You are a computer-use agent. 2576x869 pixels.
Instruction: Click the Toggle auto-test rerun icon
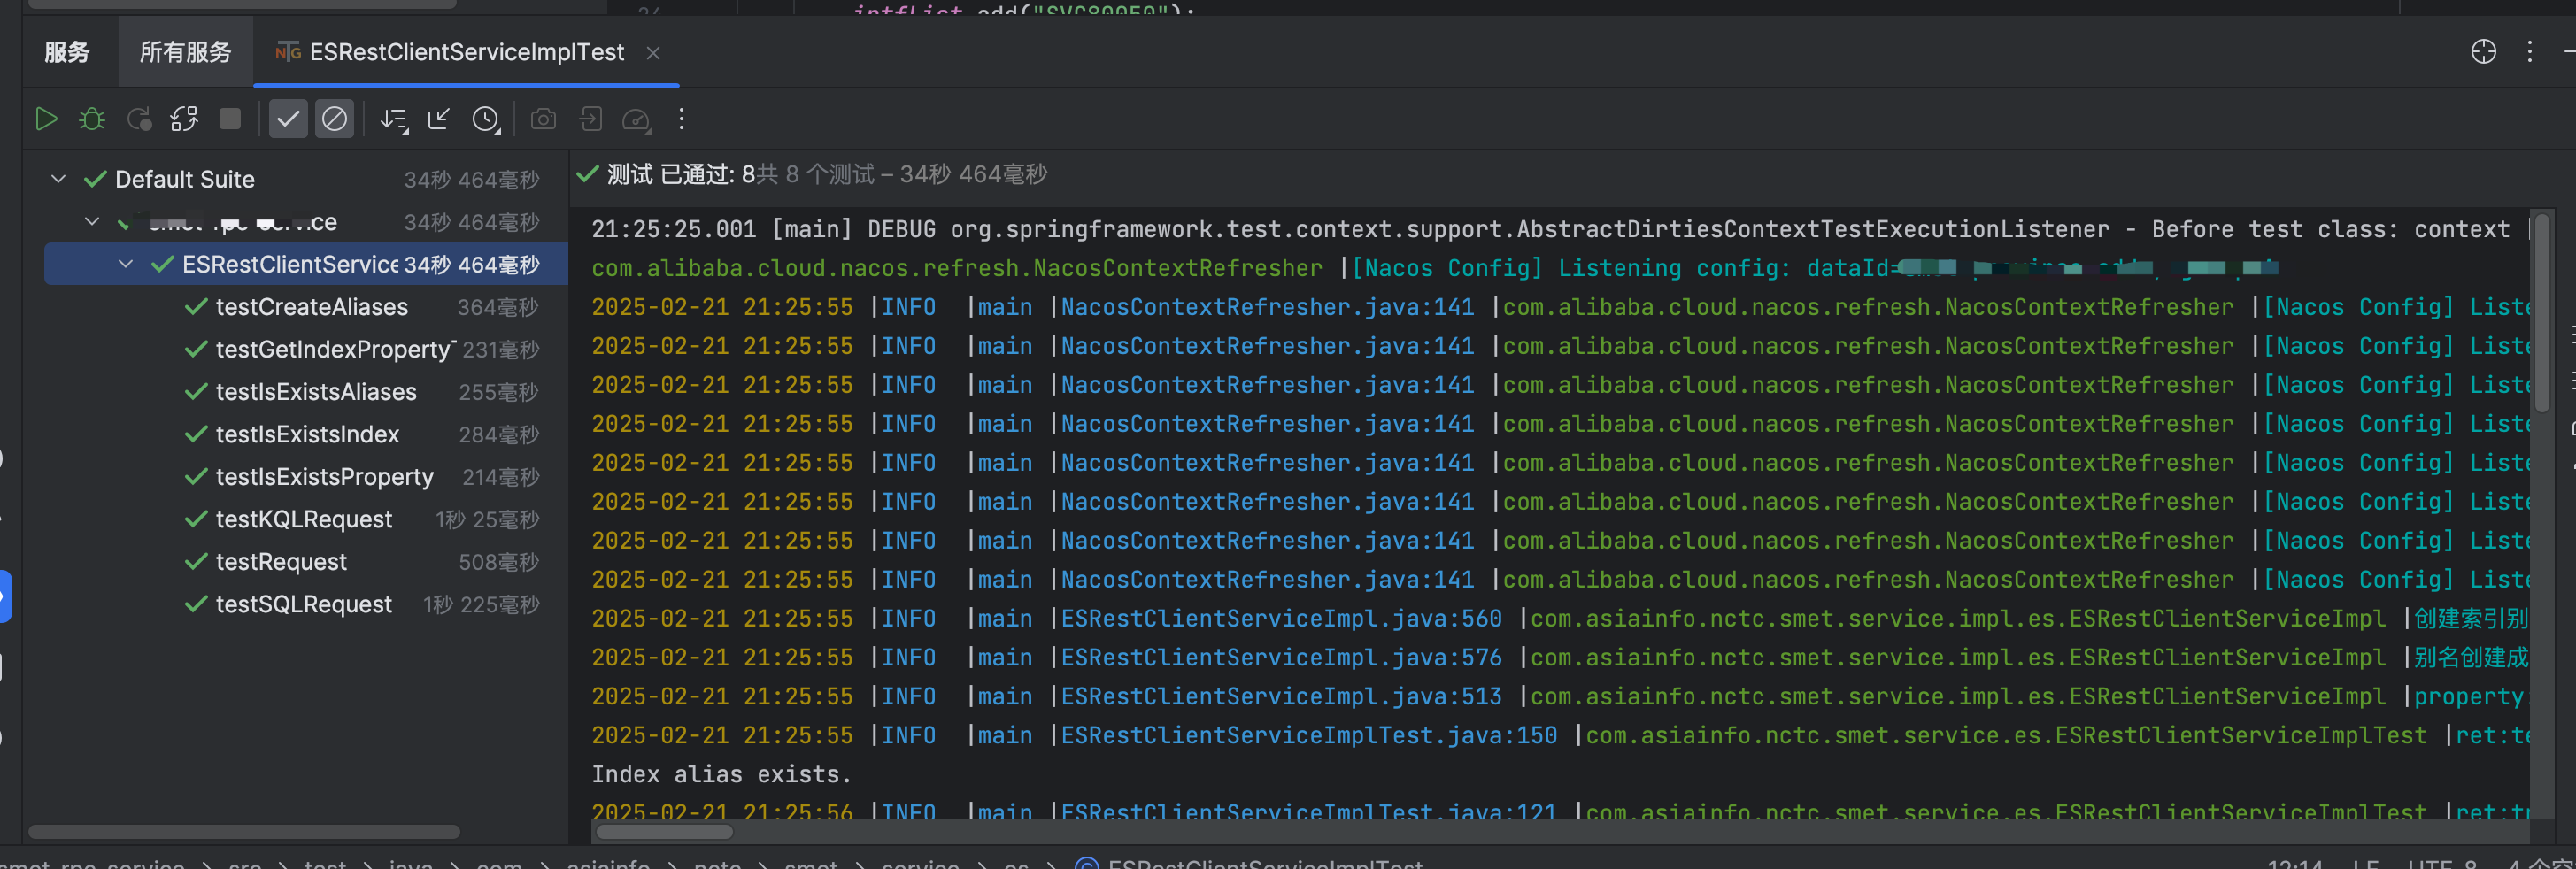pyautogui.click(x=184, y=119)
